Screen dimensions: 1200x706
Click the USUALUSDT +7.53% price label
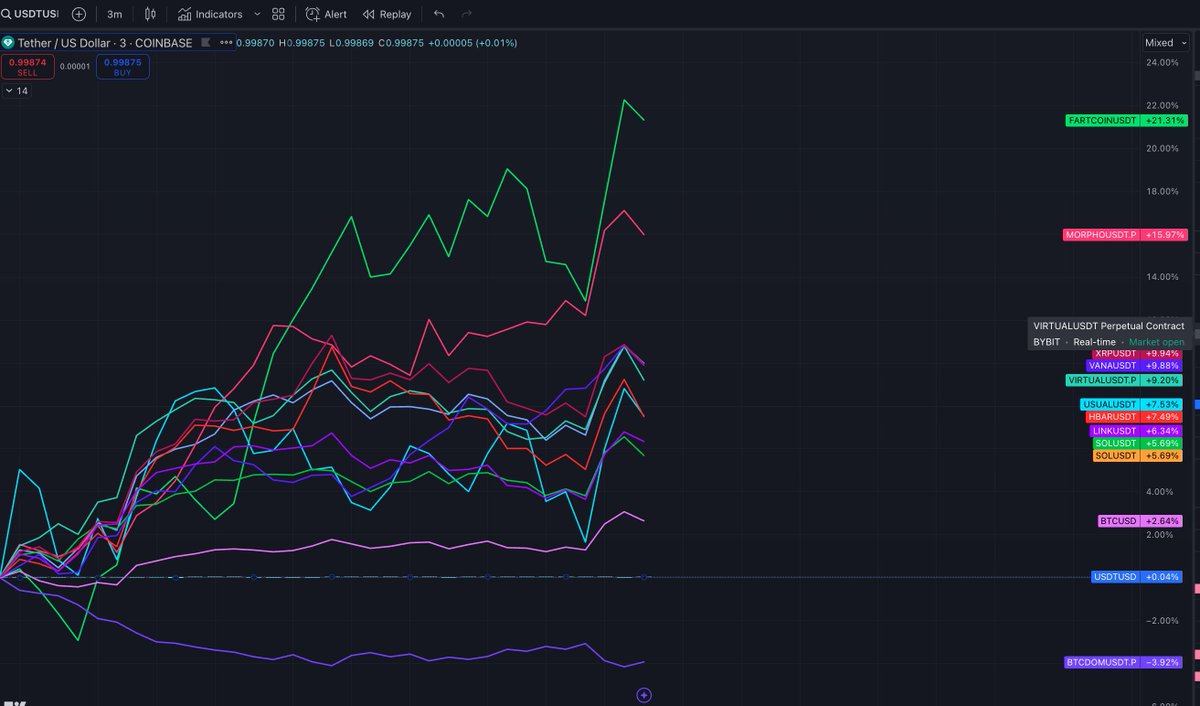coord(1133,404)
